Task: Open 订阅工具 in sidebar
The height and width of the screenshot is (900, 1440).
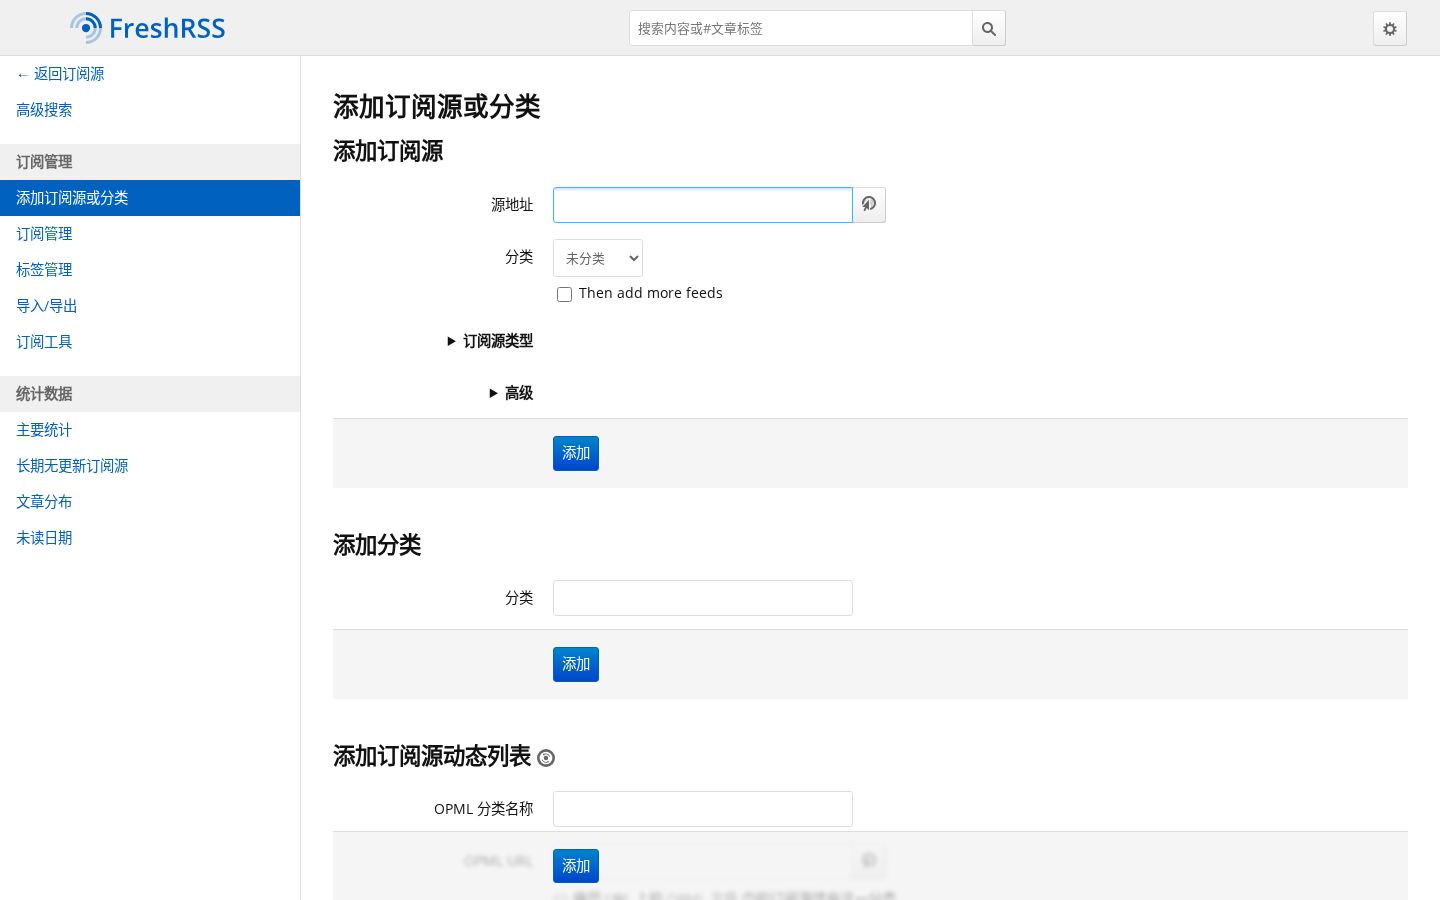Action: [x=150, y=342]
